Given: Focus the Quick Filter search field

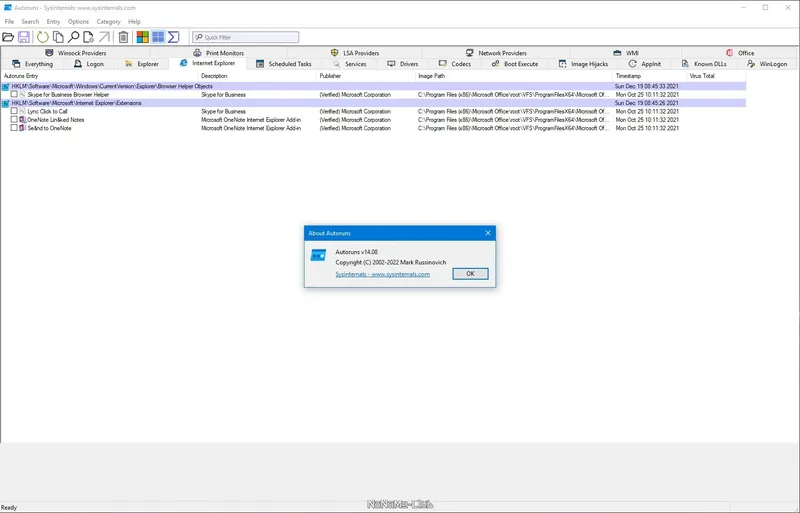Looking at the screenshot, I should pos(245,37).
